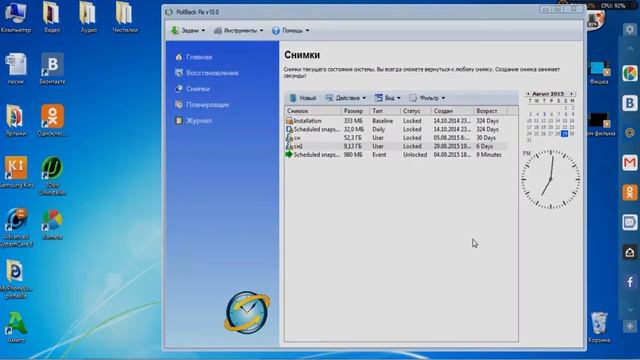Click the Baseline type cell

(x=382, y=121)
